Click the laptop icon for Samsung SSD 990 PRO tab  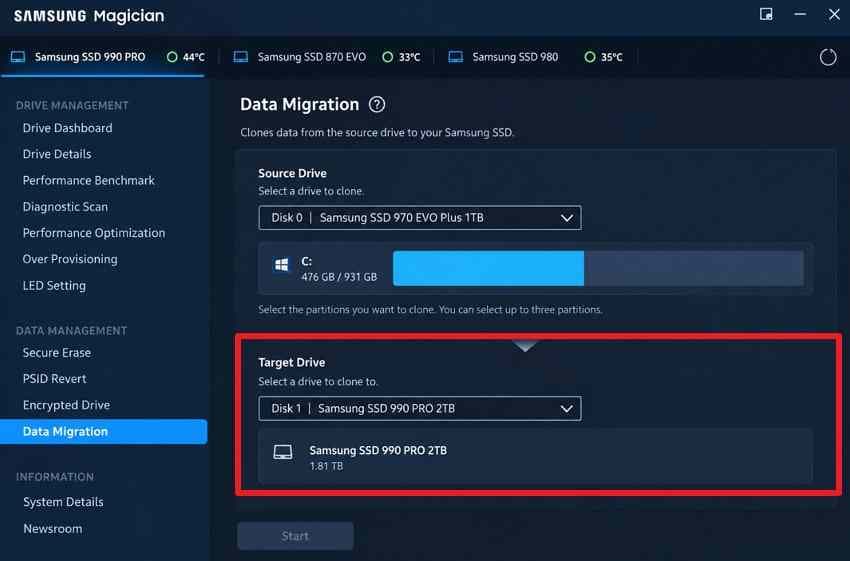18,57
